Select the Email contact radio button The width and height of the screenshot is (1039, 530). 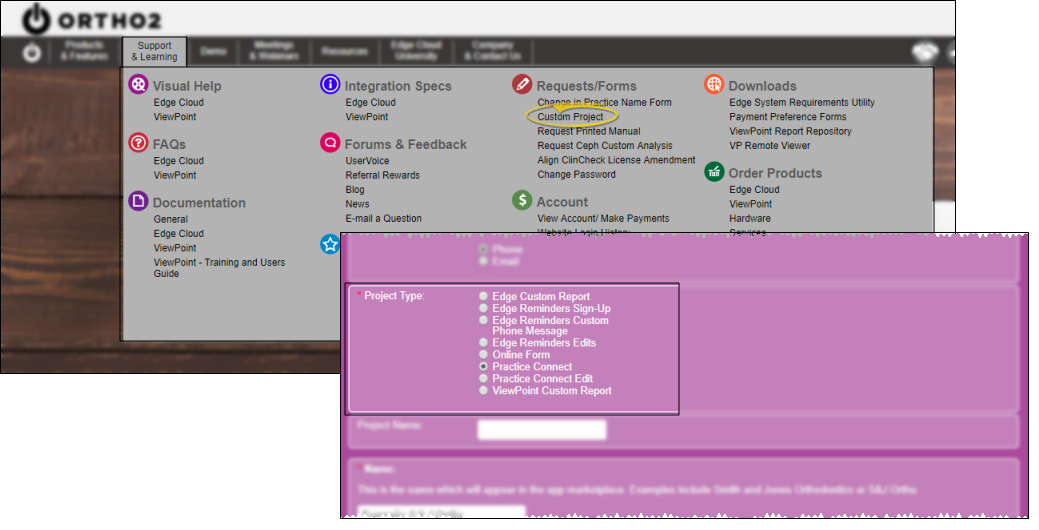click(x=484, y=262)
